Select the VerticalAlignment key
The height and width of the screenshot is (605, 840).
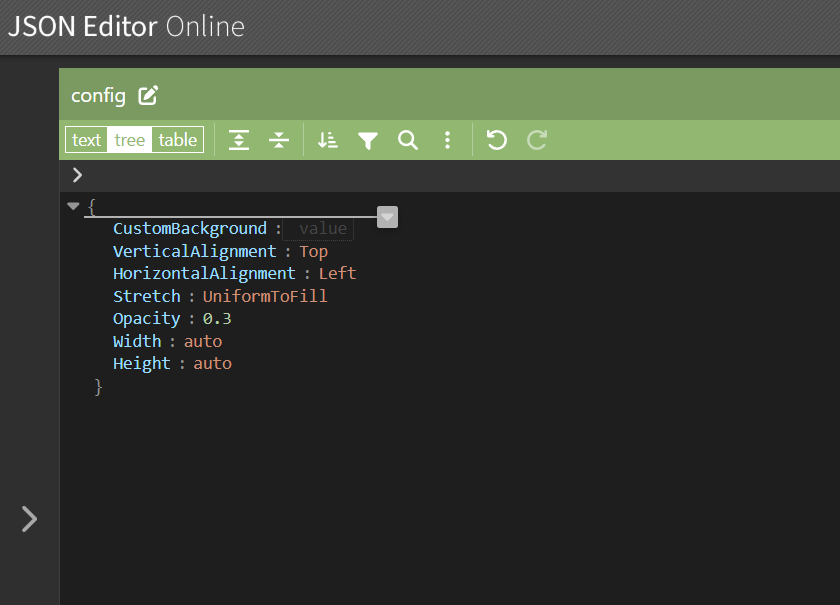(195, 251)
